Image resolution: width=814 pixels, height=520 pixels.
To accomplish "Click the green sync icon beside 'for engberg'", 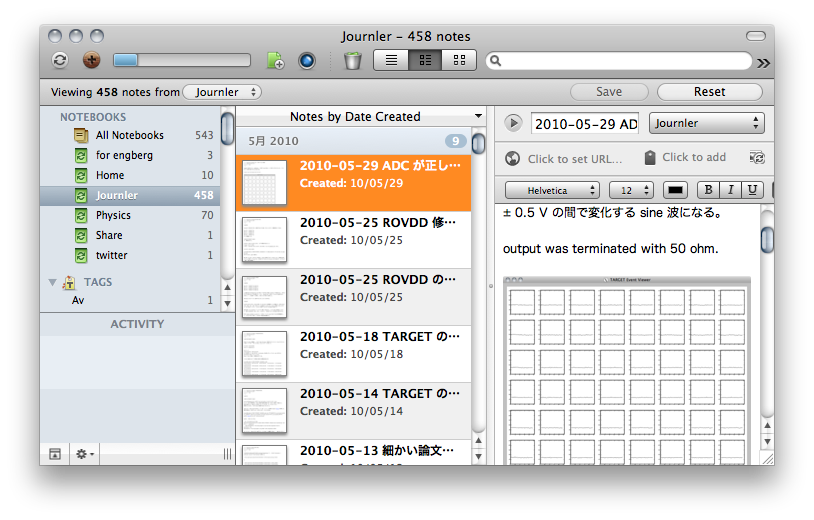I will (81, 156).
